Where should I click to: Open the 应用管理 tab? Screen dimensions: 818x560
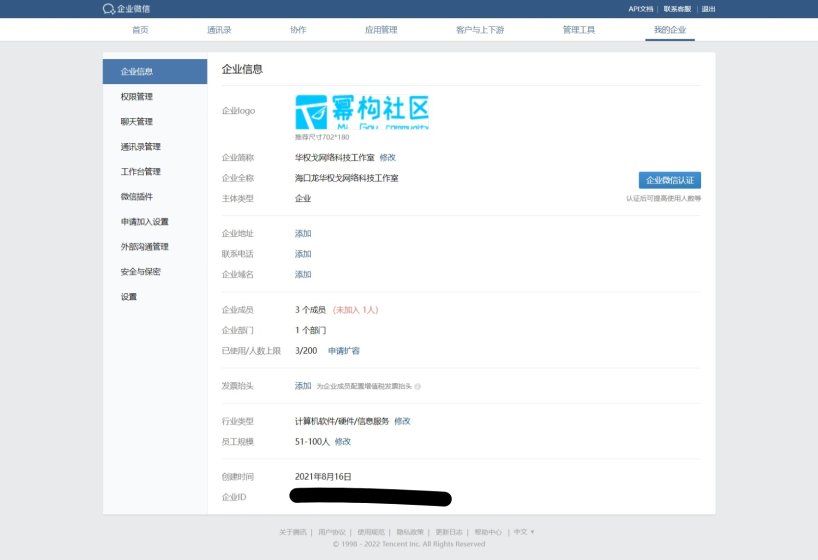(x=381, y=30)
